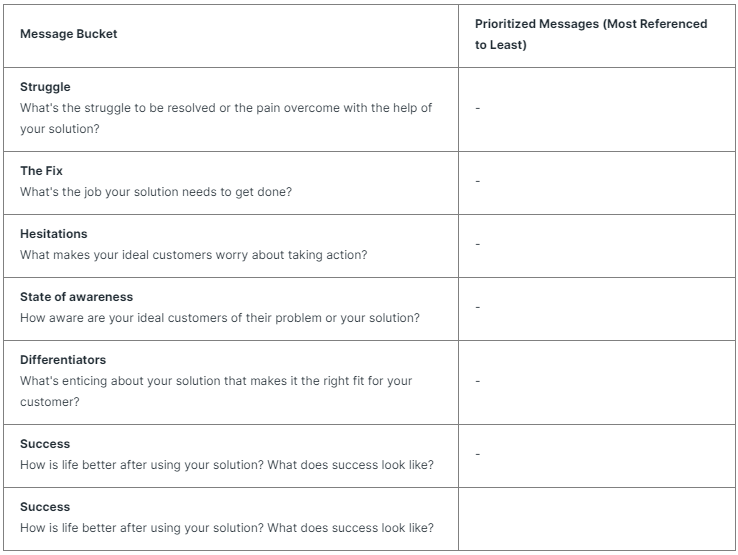Click the "Prioritized Messages" column header
Screen dimensions: 738x555
(x=591, y=34)
